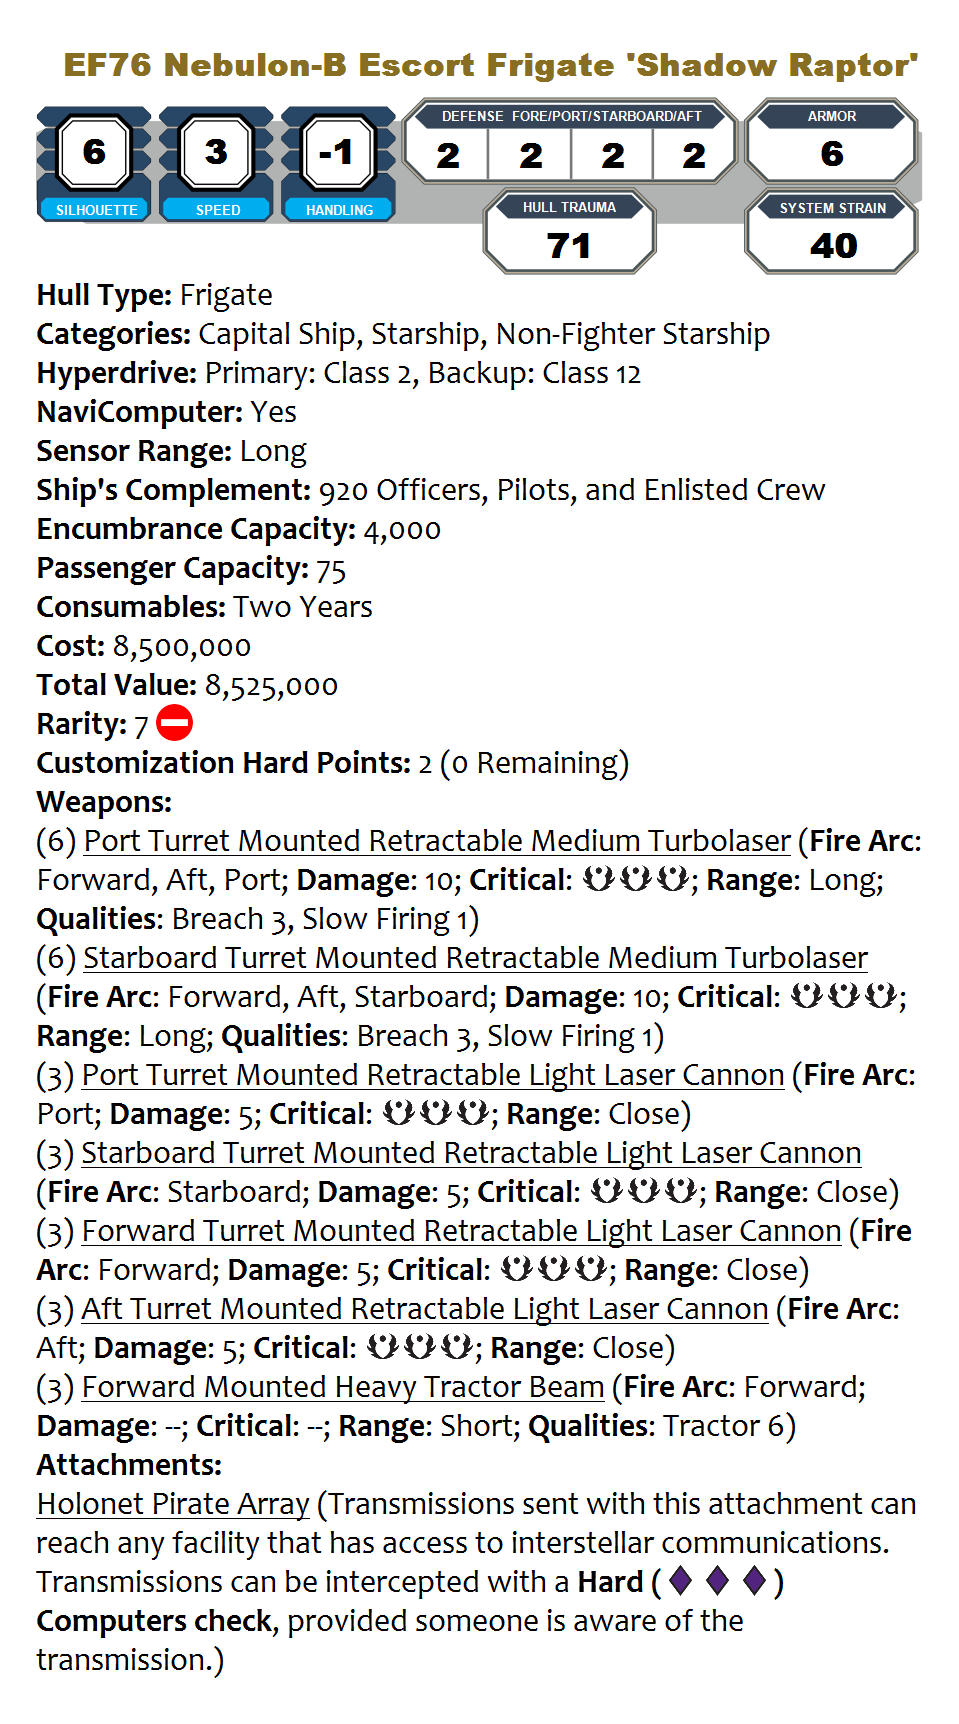Click the purple difficulty diamonds
The width and height of the screenshot is (959, 1724).
point(717,1581)
